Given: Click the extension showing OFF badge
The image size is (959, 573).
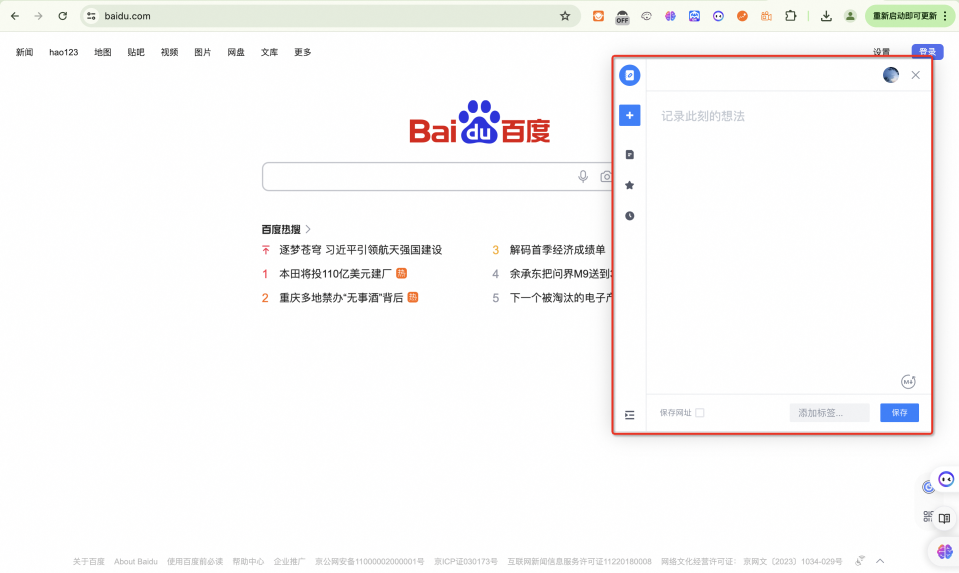Looking at the screenshot, I should pos(622,17).
